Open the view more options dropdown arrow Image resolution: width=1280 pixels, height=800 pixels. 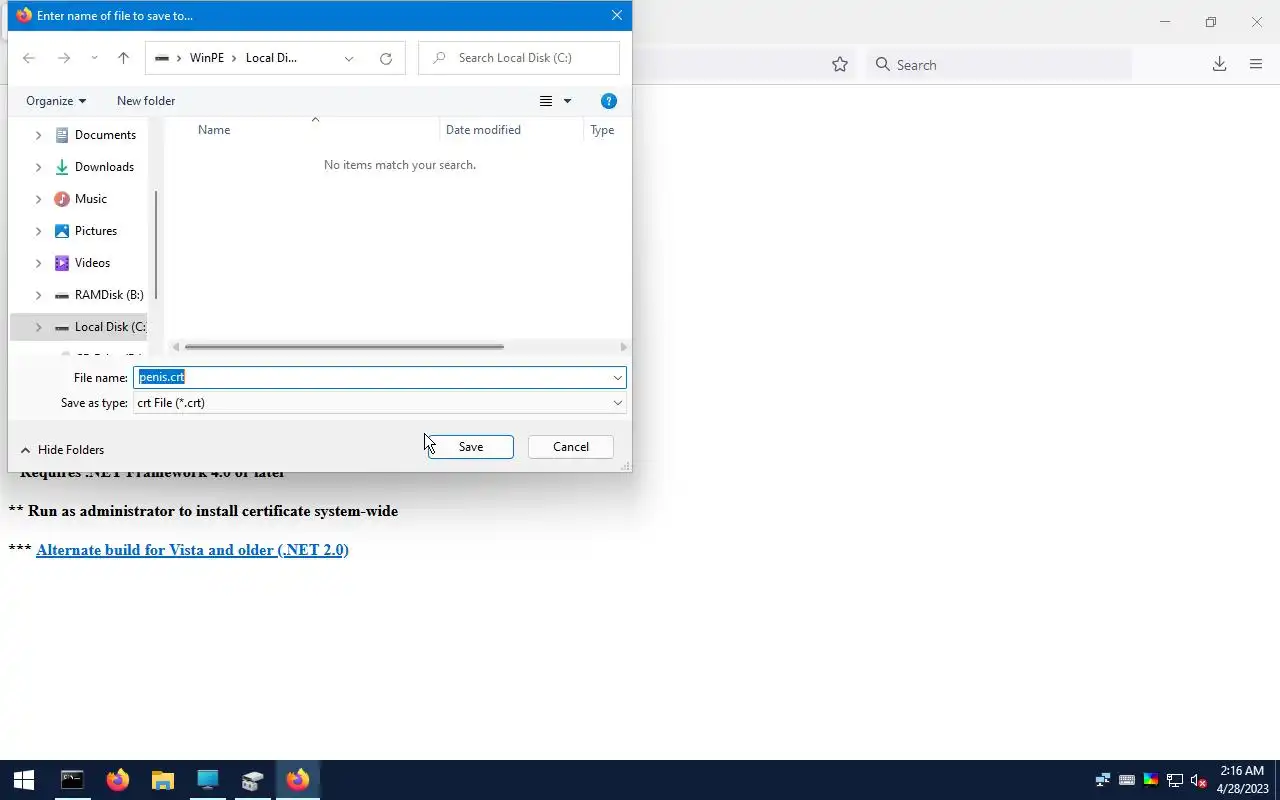tap(567, 101)
